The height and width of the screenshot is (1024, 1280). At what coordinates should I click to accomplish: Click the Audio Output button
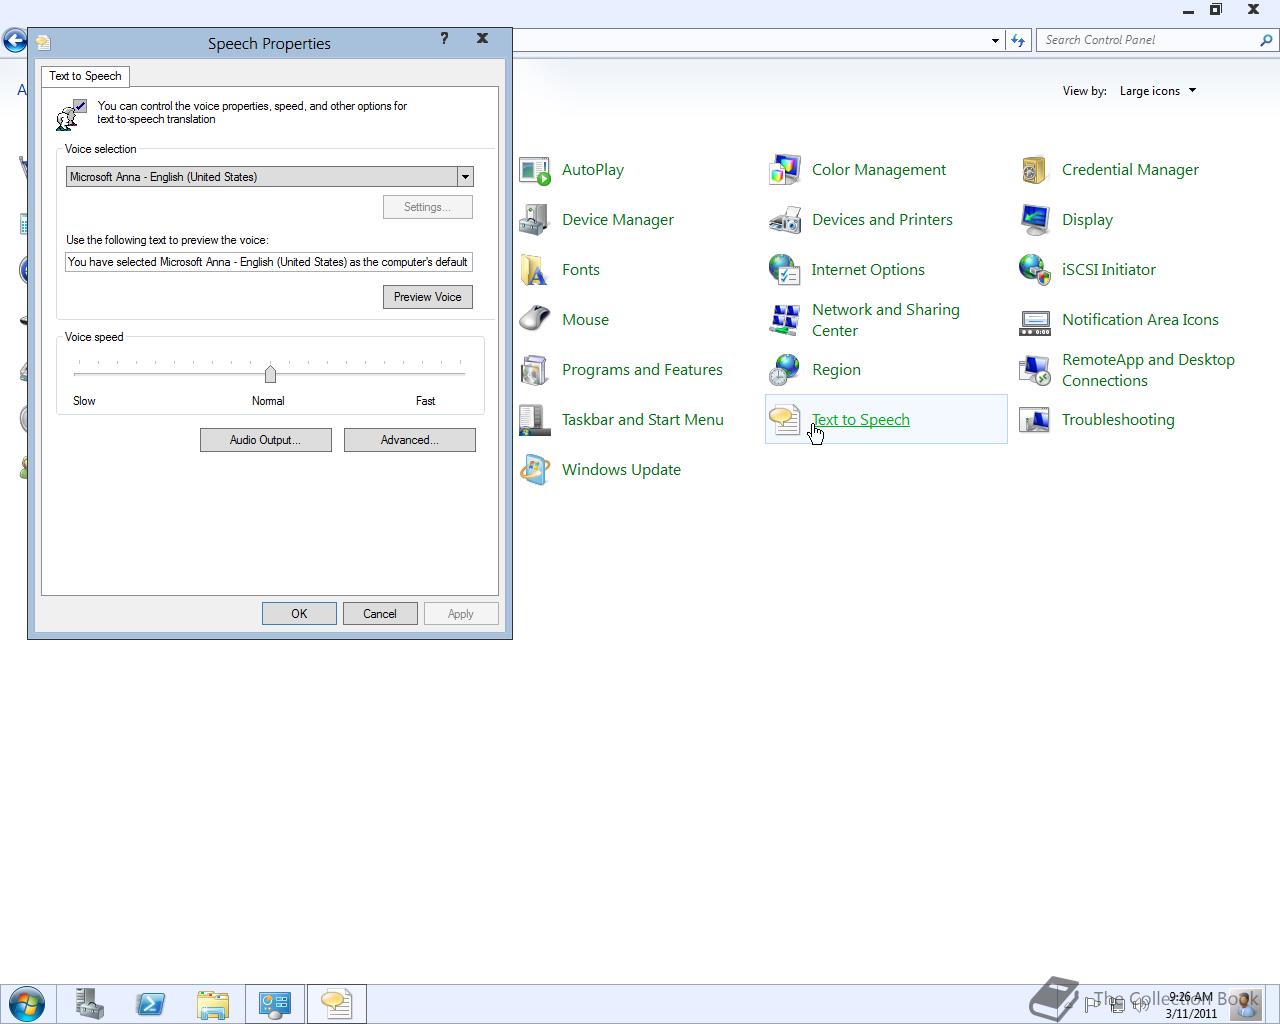266,440
